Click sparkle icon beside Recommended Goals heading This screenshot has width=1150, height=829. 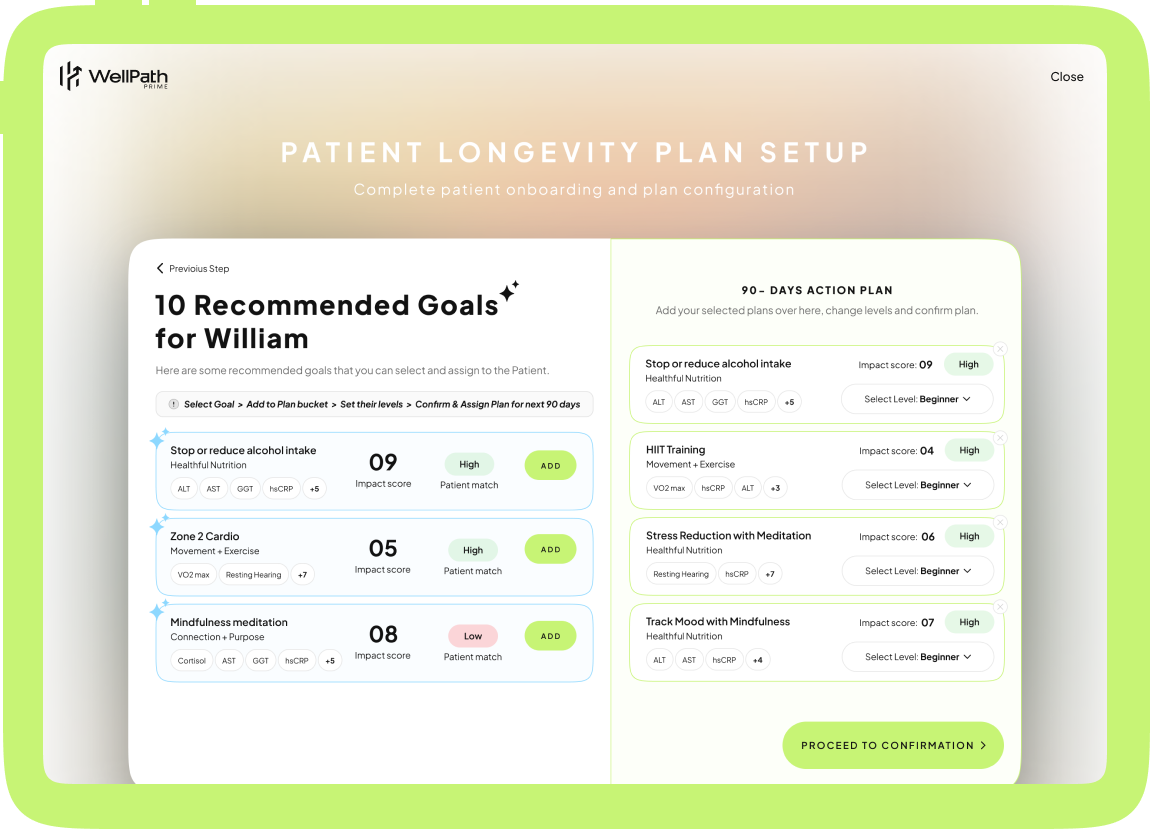509,291
